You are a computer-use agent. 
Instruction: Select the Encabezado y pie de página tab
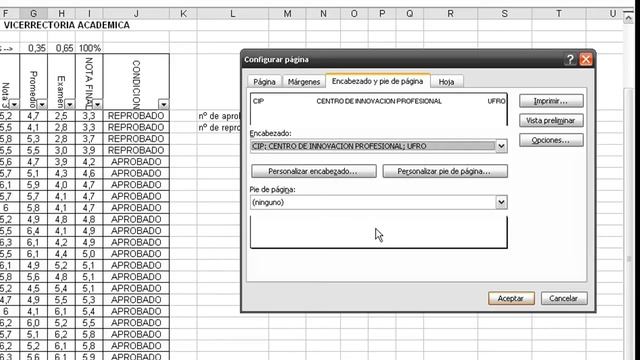(x=378, y=81)
